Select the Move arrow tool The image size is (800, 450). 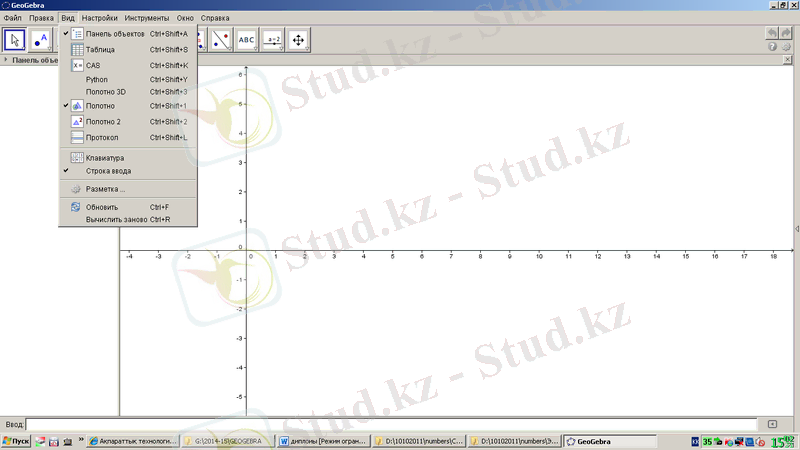[x=14, y=40]
